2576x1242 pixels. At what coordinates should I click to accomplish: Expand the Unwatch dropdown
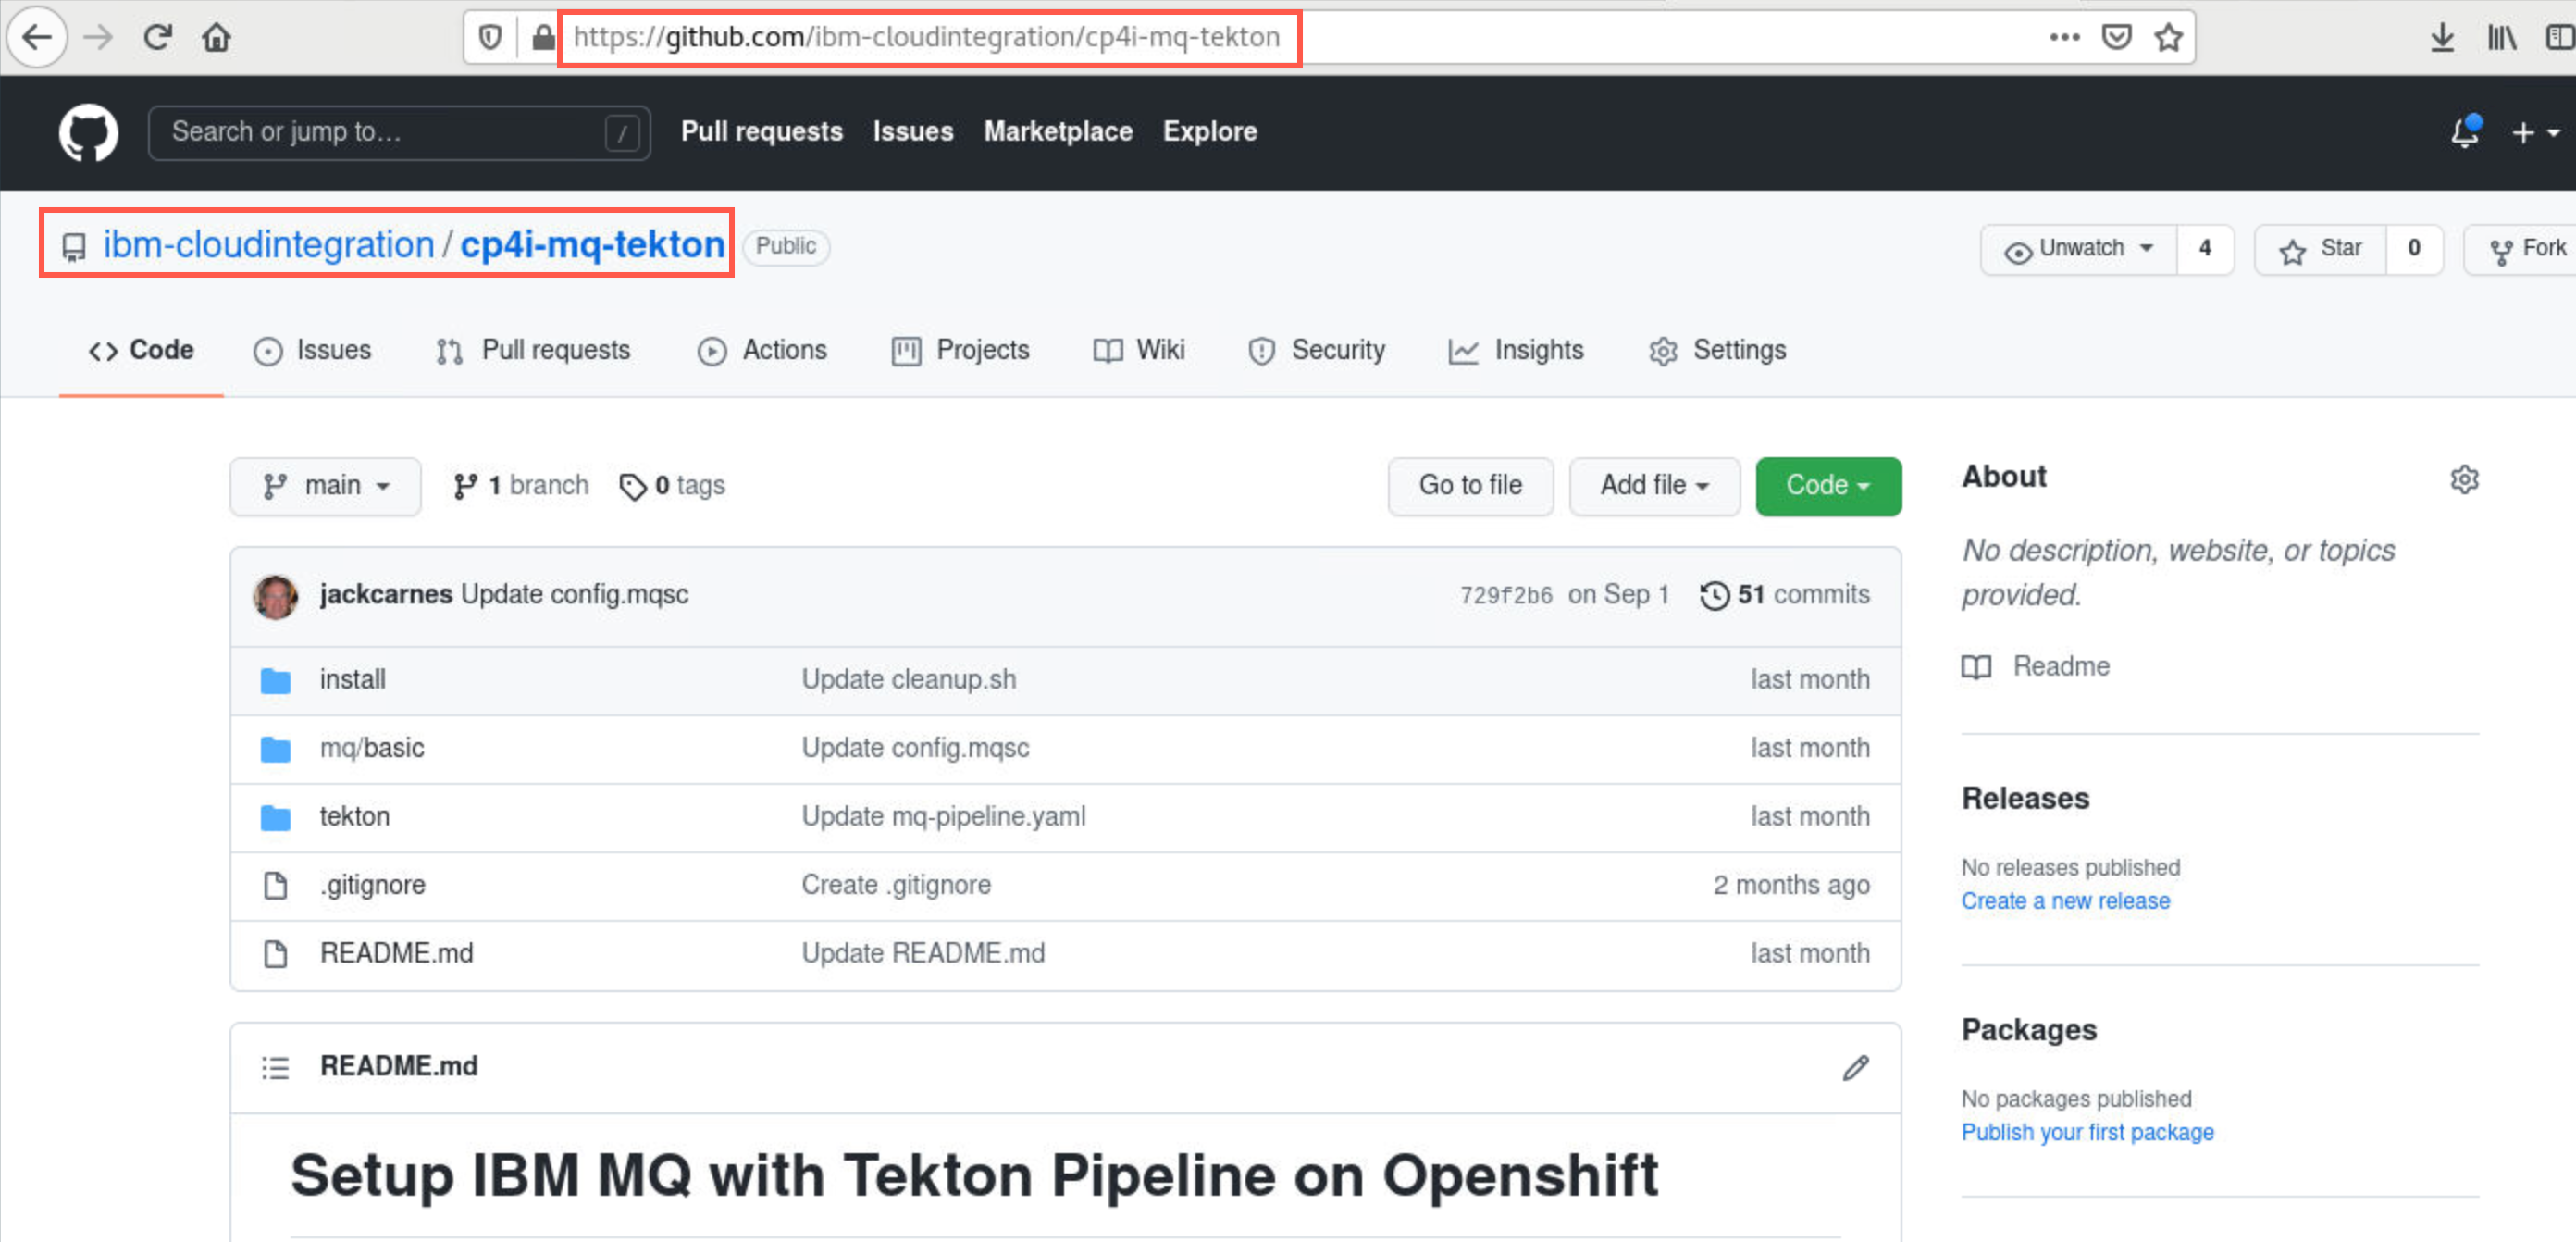(x=2079, y=248)
